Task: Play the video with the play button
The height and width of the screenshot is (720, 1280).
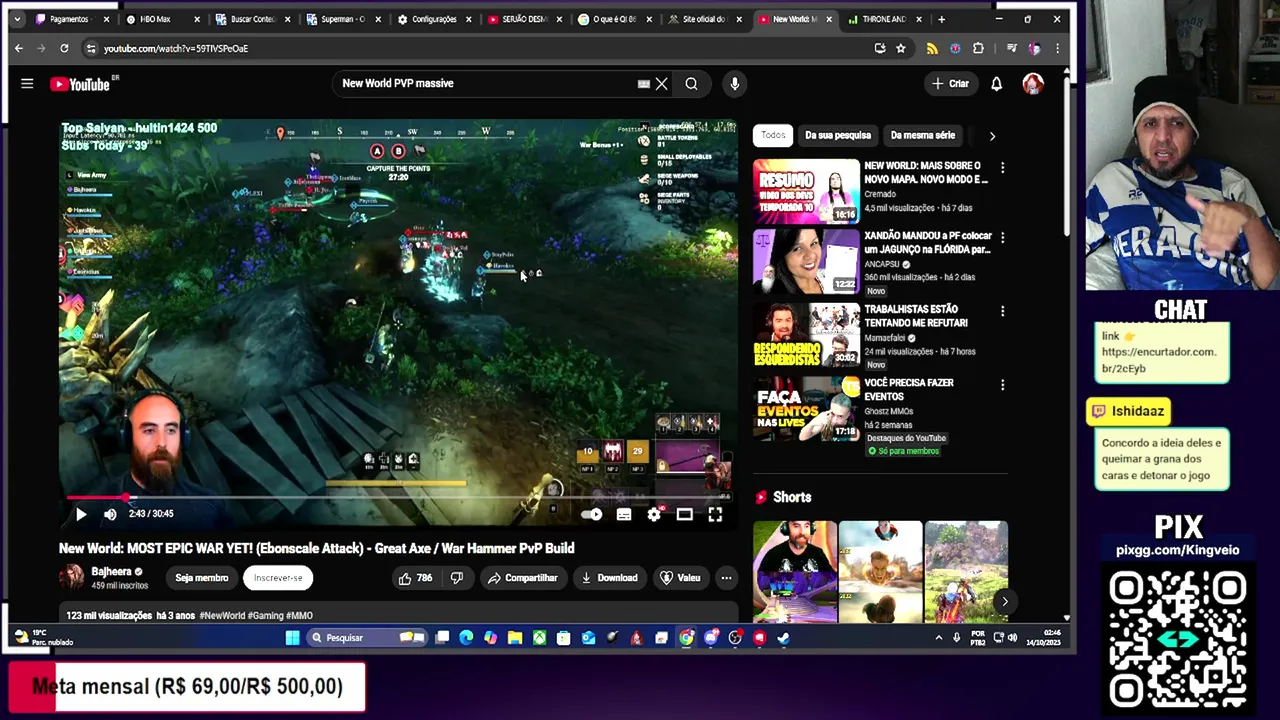Action: 81,514
